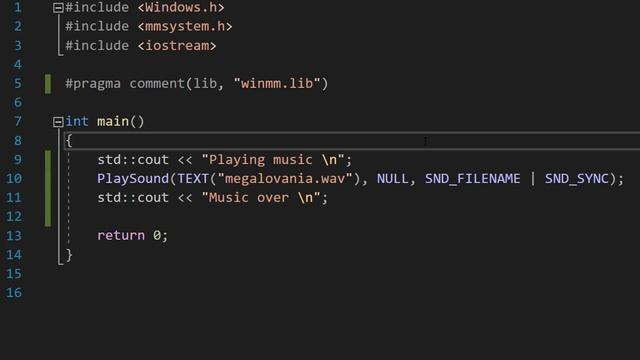640x360 pixels.
Task: Click on the TEXT macro
Action: (193, 178)
